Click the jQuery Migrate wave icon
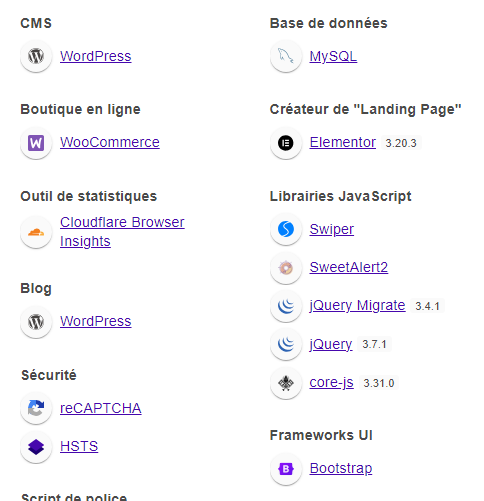The height and width of the screenshot is (501, 484). (286, 306)
